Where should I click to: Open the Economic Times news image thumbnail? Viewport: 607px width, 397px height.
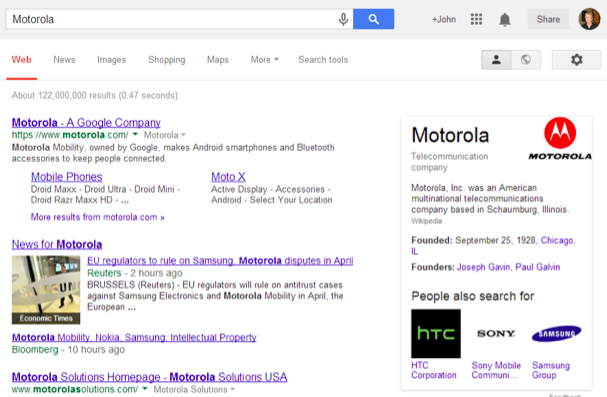46,290
